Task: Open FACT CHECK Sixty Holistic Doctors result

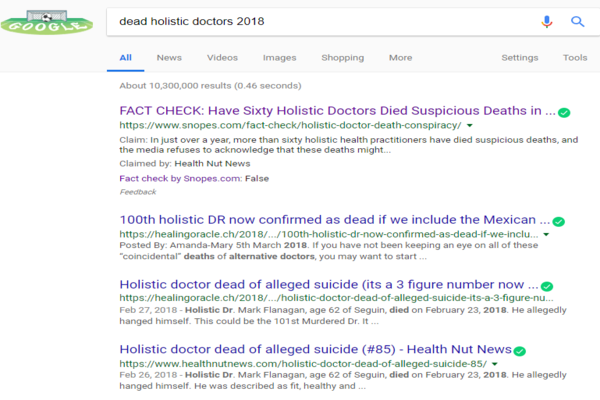Action: (337, 111)
